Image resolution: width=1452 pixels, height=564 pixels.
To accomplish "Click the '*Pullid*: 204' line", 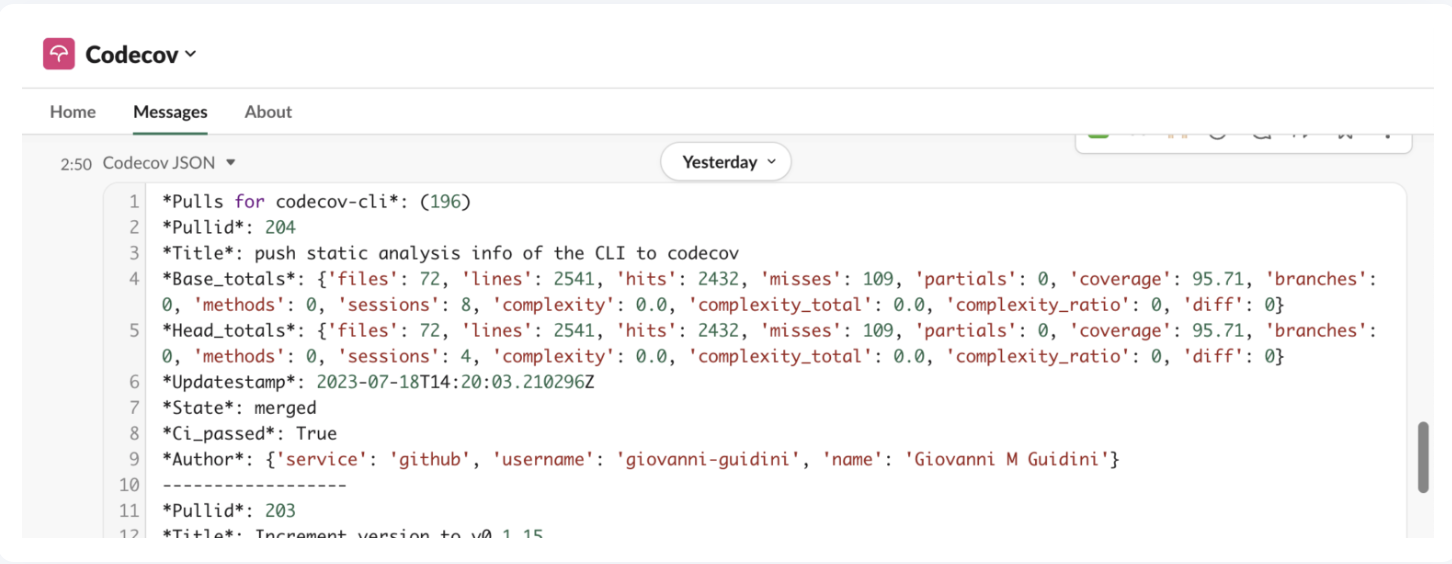I will tap(229, 227).
